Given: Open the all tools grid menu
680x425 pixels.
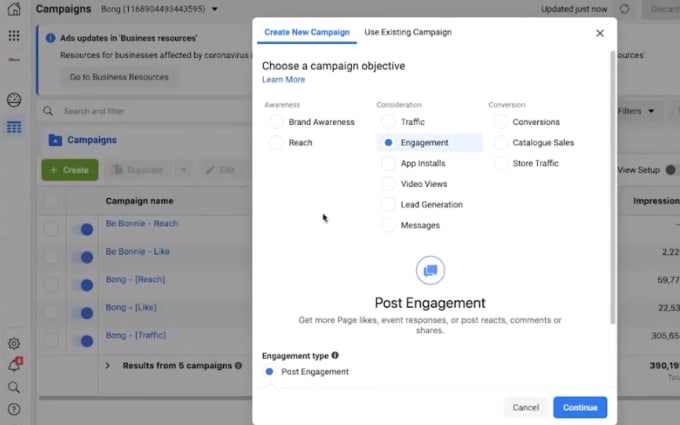Looking at the screenshot, I should tap(14, 36).
